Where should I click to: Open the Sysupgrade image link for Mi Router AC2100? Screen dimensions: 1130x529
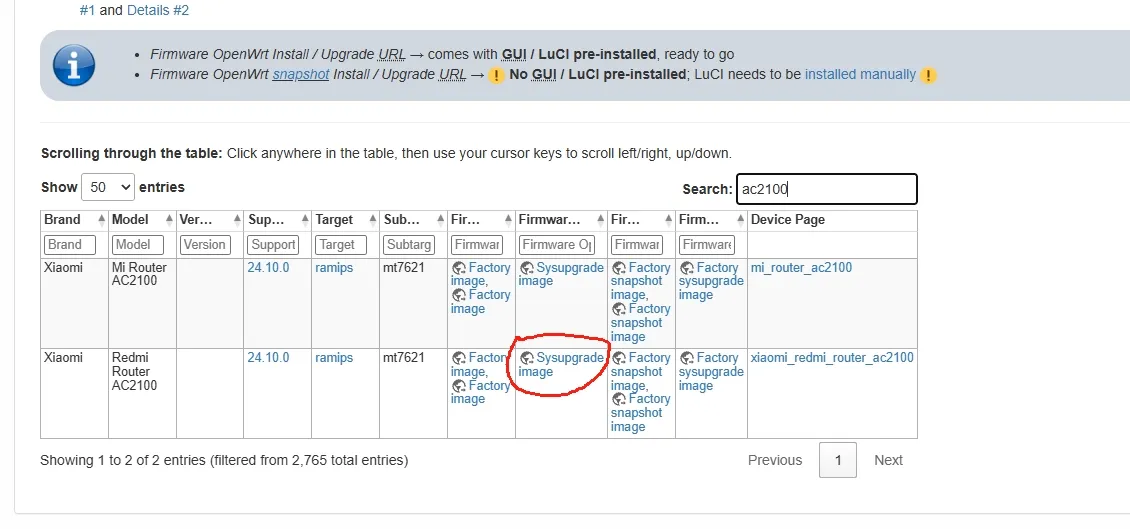pyautogui.click(x=561, y=274)
